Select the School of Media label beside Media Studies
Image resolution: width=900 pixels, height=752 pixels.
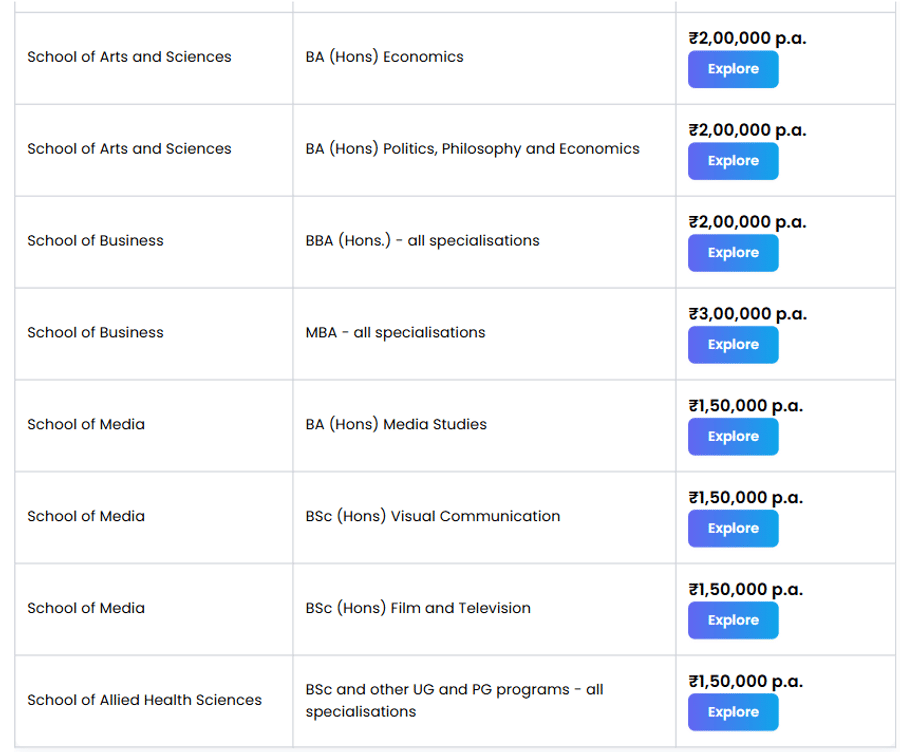click(86, 424)
